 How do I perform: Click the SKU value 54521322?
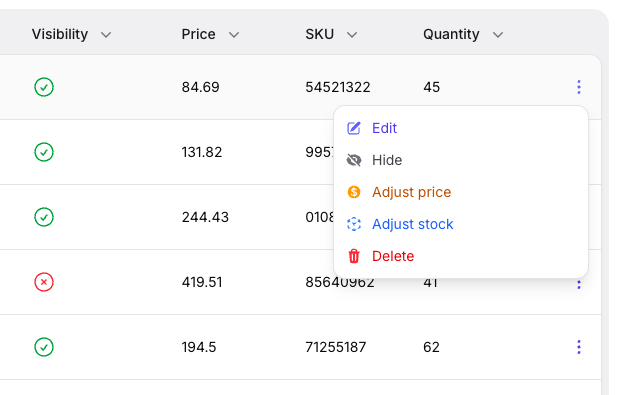tap(338, 87)
